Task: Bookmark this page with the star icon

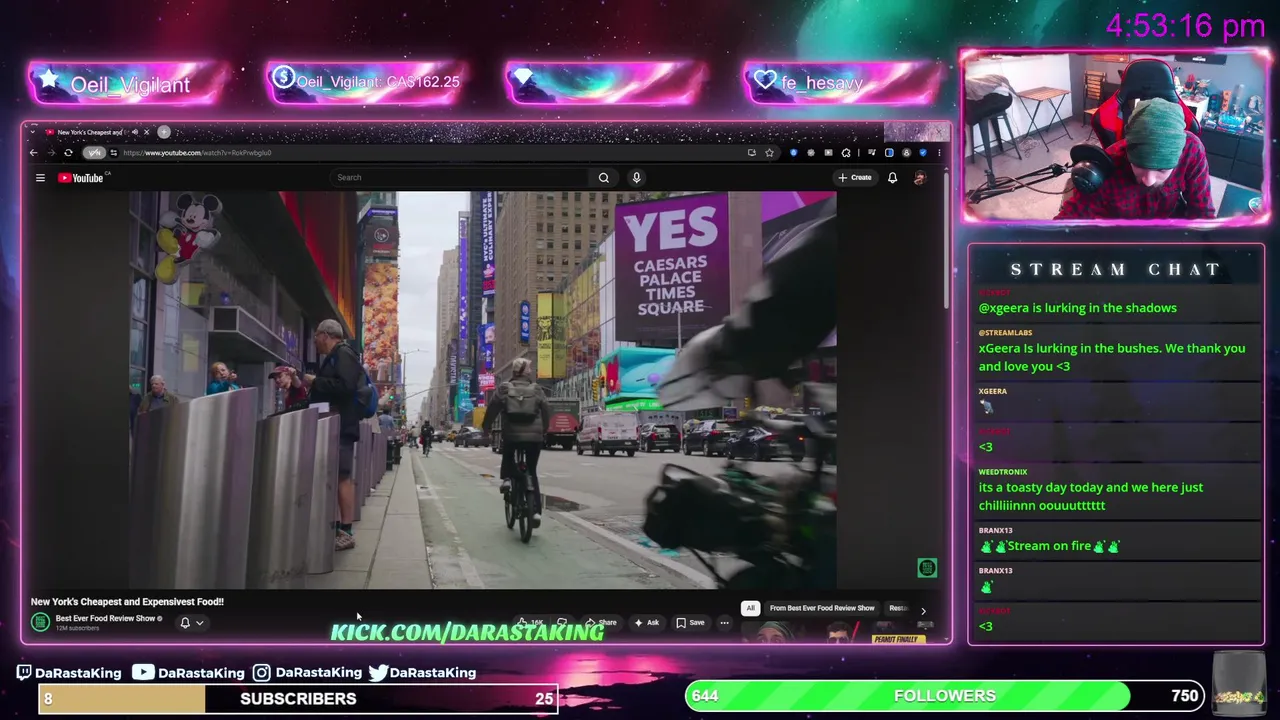Action: click(x=769, y=153)
